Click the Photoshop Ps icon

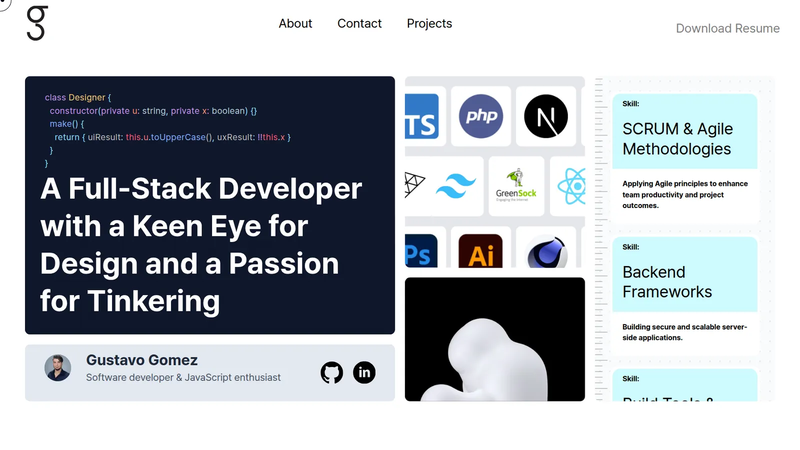pos(421,251)
